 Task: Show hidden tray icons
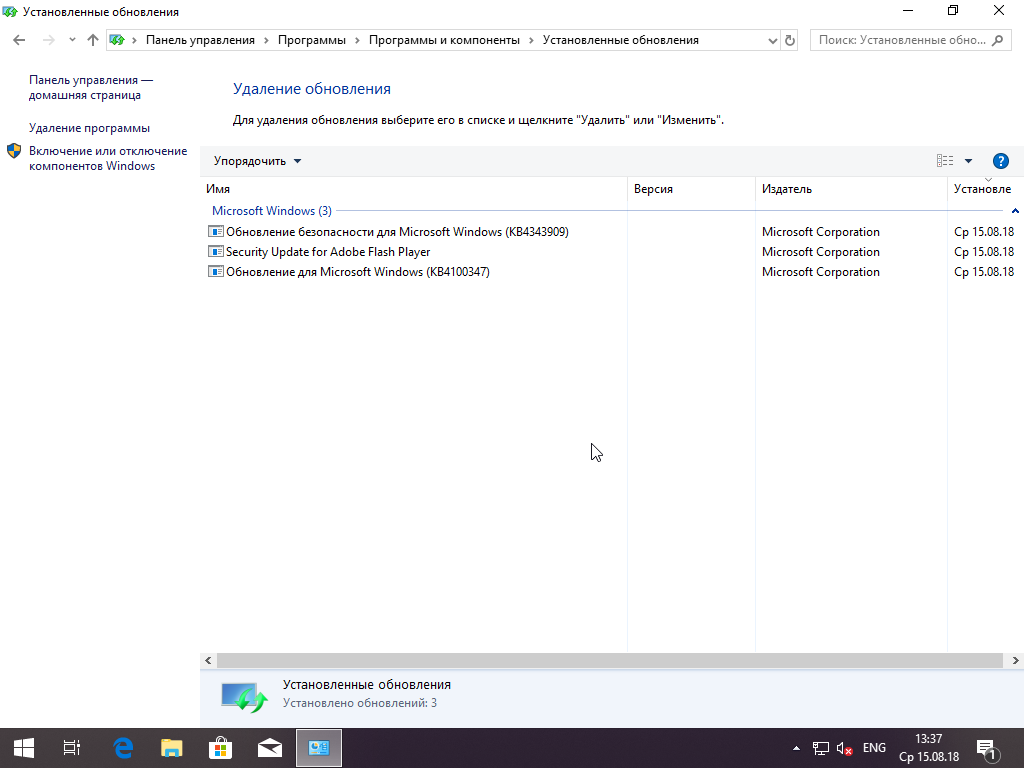tap(796, 748)
